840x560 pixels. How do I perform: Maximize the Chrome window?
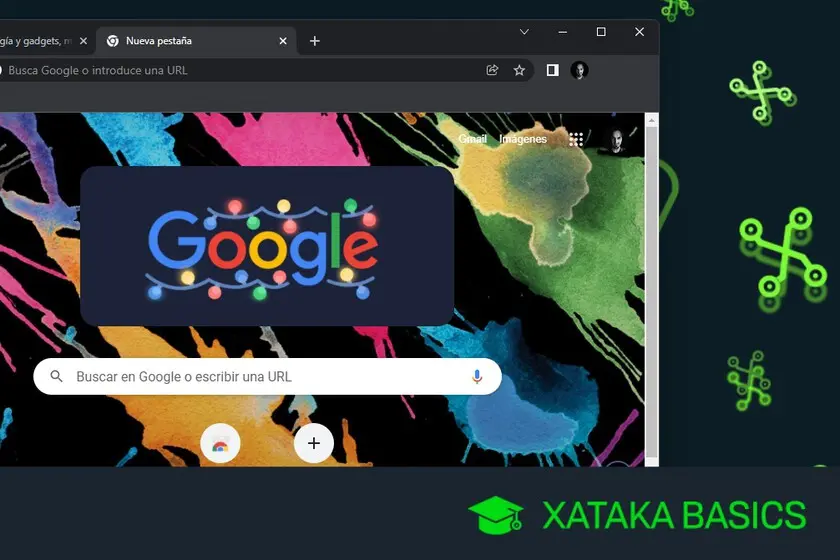601,32
